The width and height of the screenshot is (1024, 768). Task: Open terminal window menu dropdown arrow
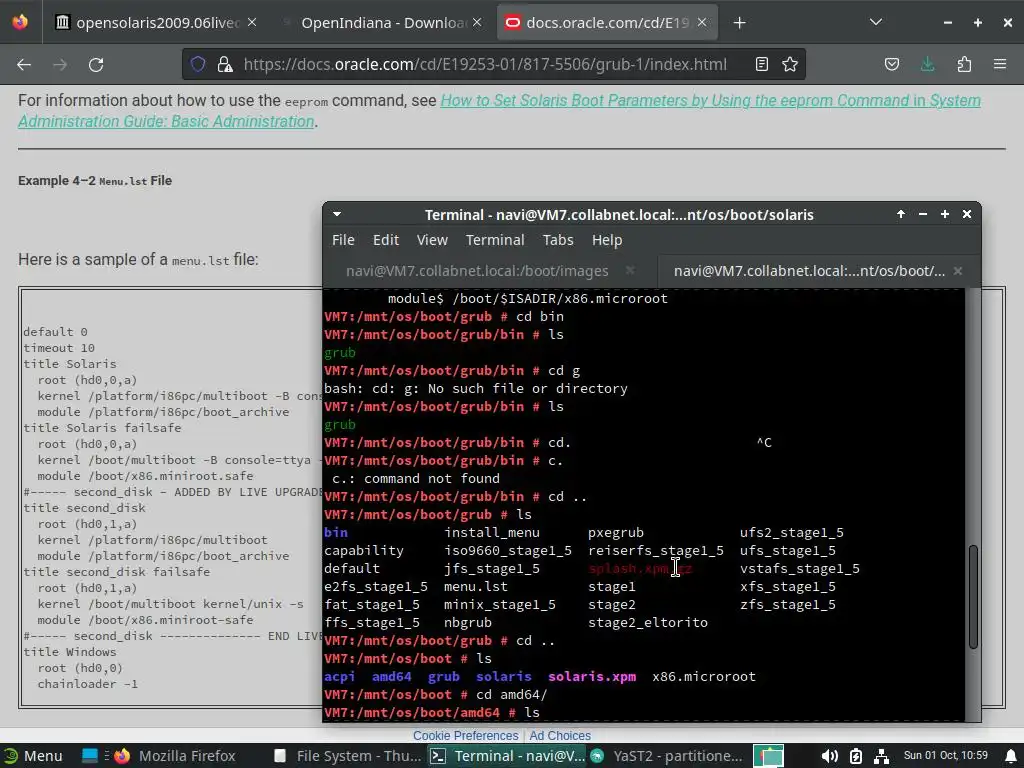click(x=337, y=214)
